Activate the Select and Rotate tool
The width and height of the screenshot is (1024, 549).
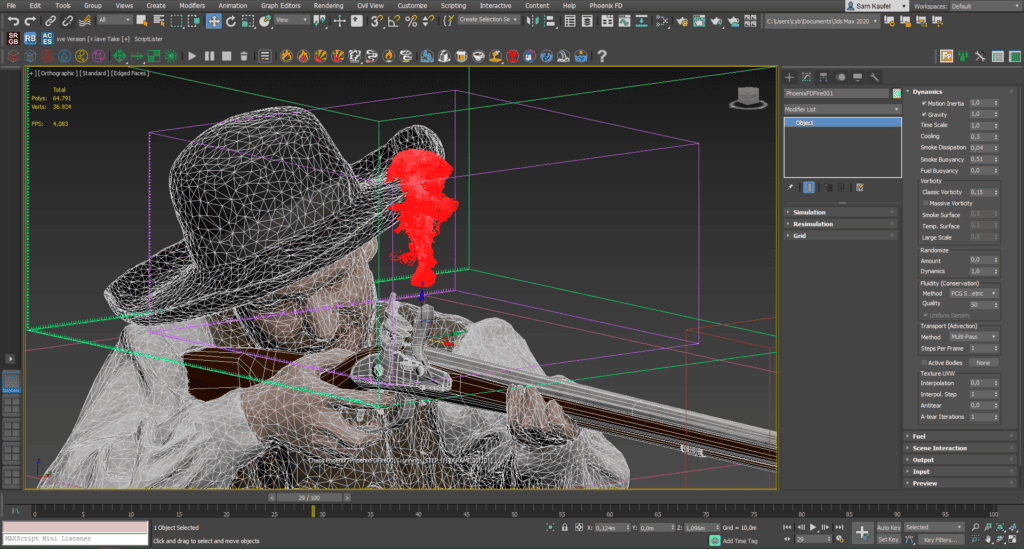coord(231,22)
